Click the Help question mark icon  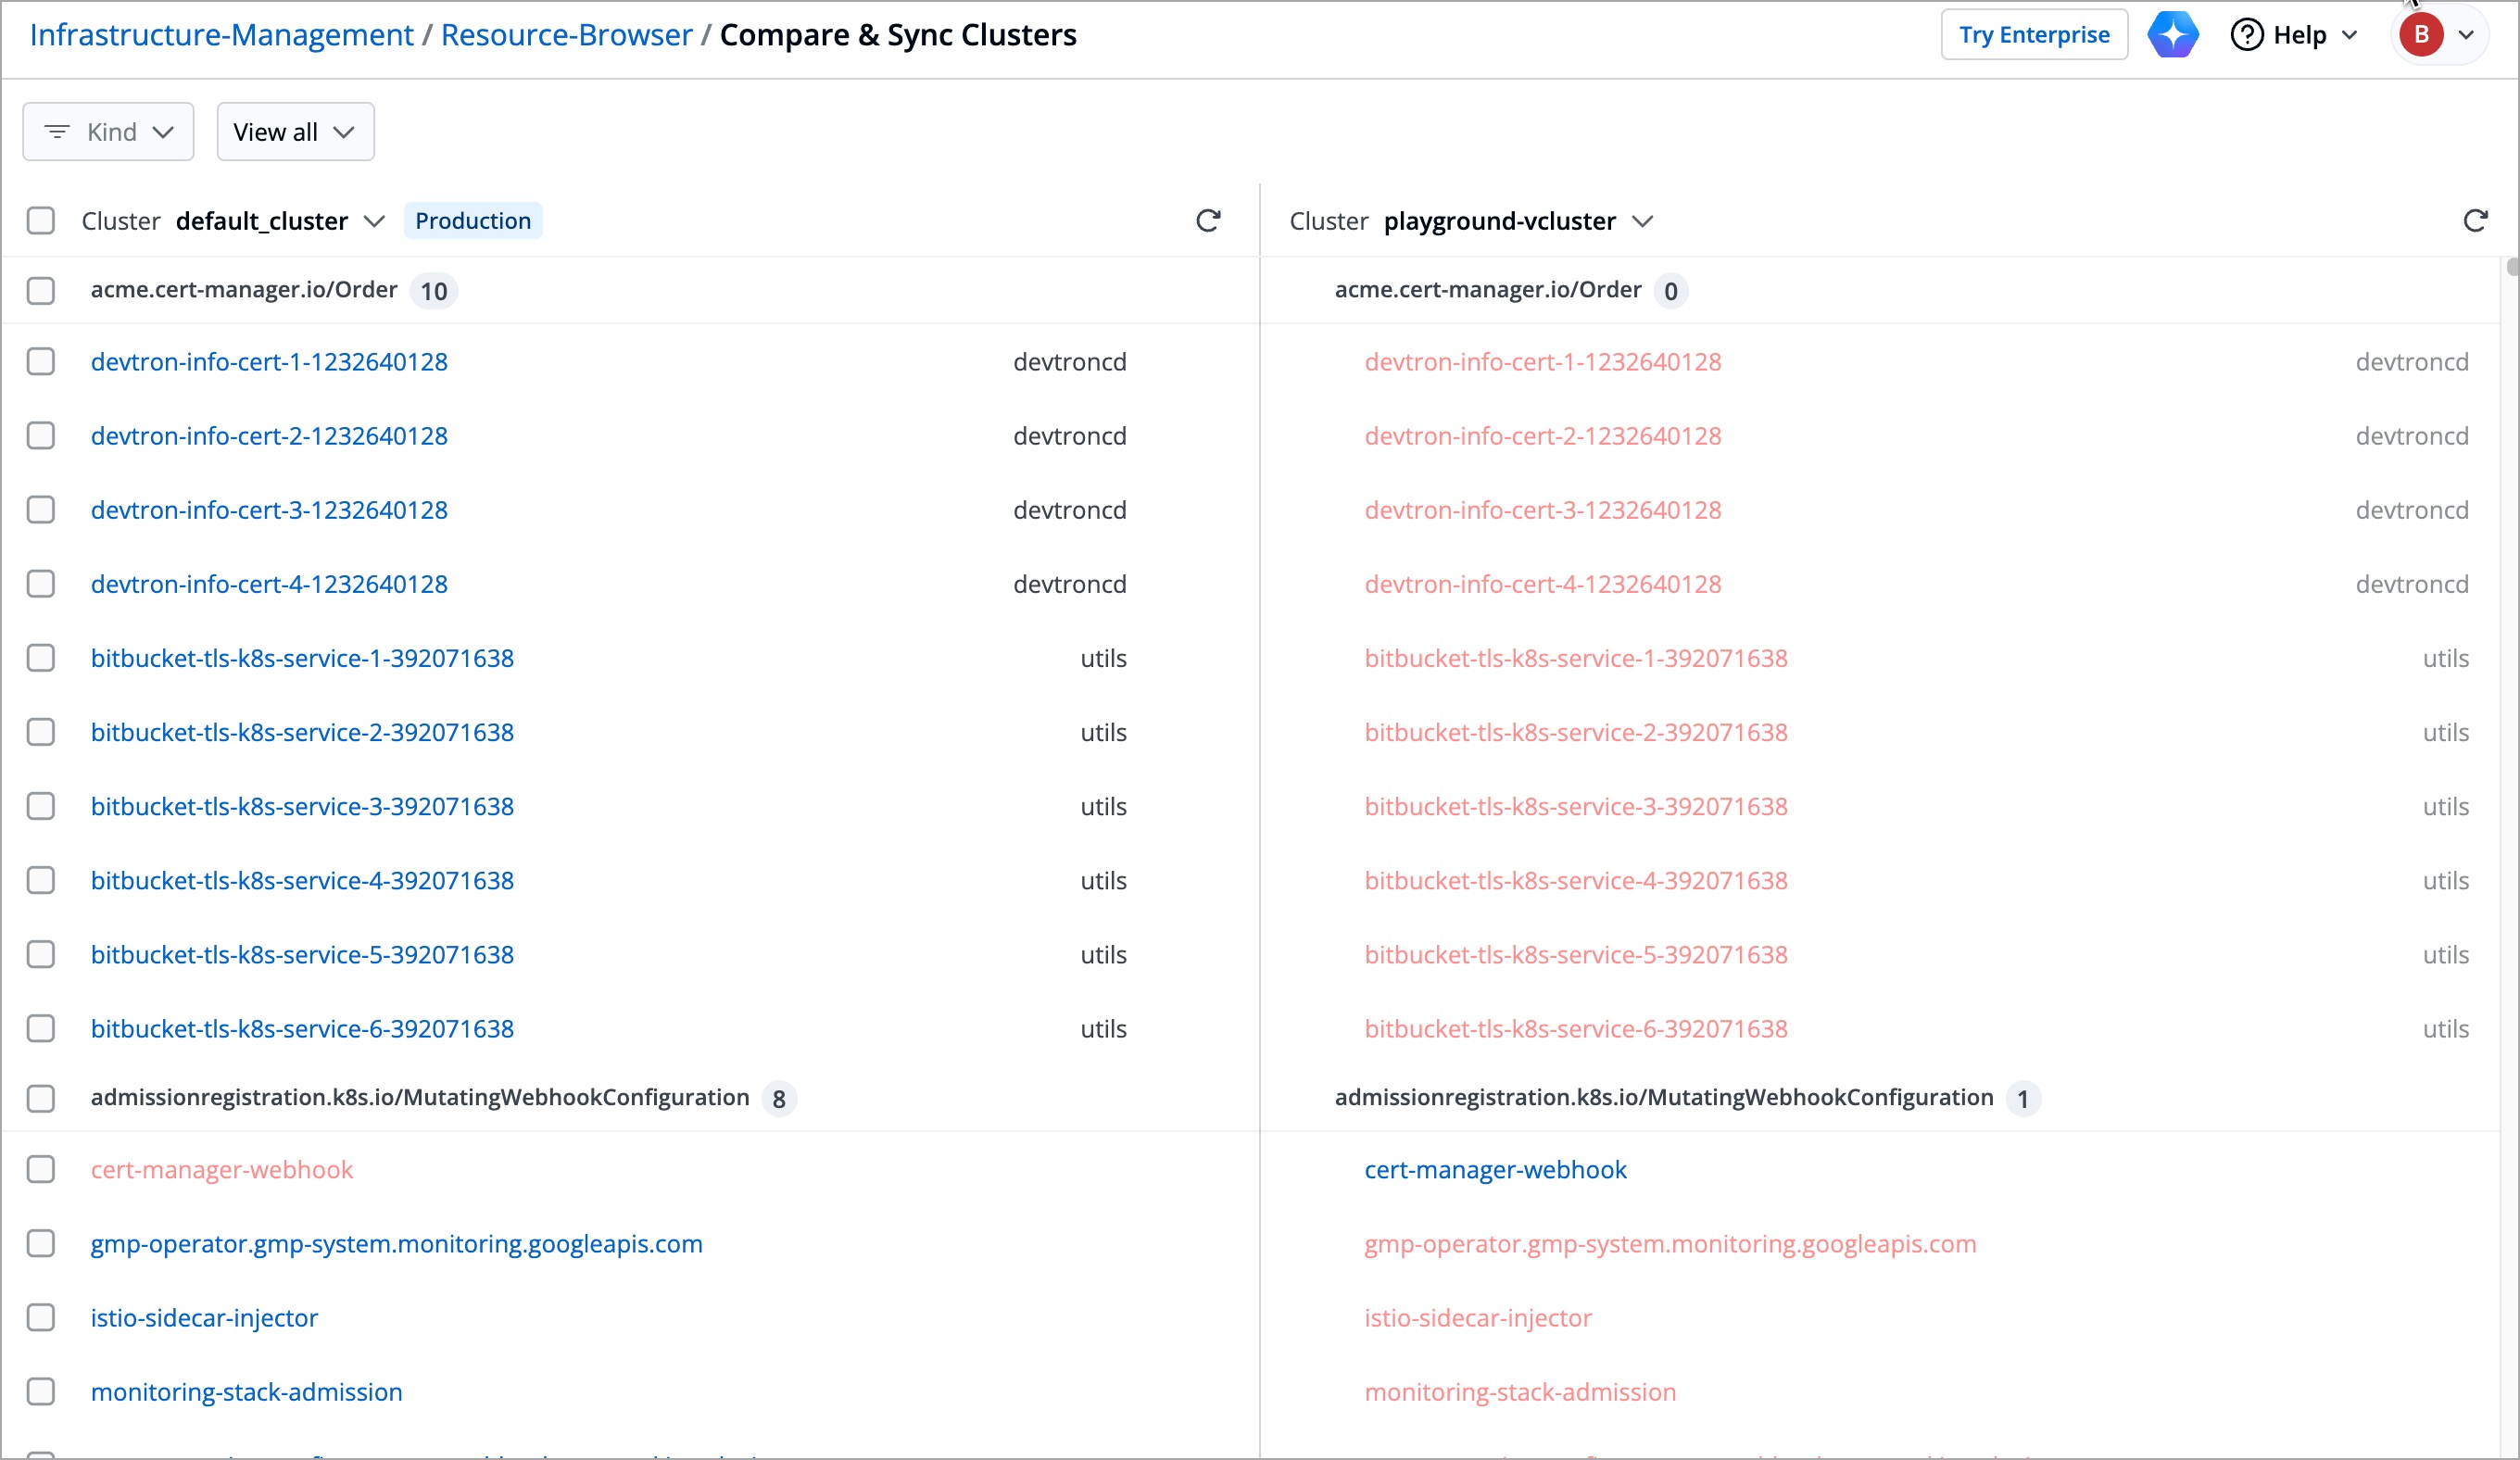[2246, 34]
